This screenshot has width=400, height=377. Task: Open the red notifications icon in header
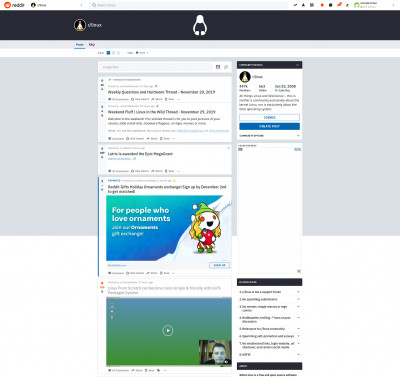pos(322,5)
